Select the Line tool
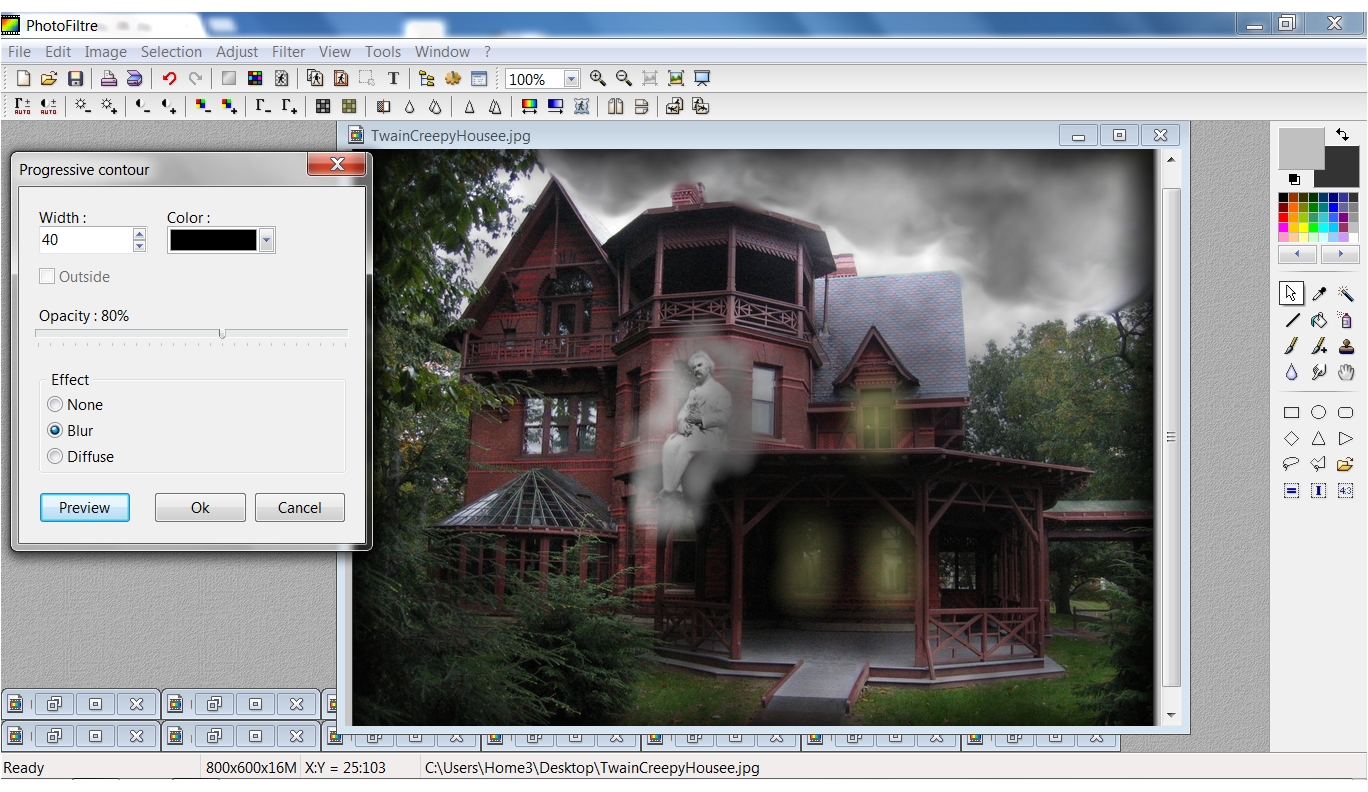 [1292, 320]
